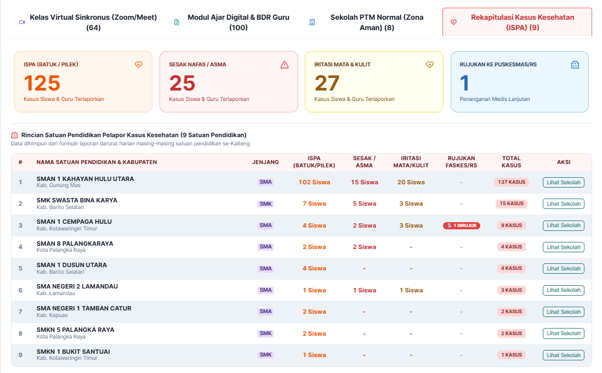This screenshot has width=602, height=373.
Task: Click school name SMKN 1 BUKIT SANTUAI
Action: click(x=73, y=352)
